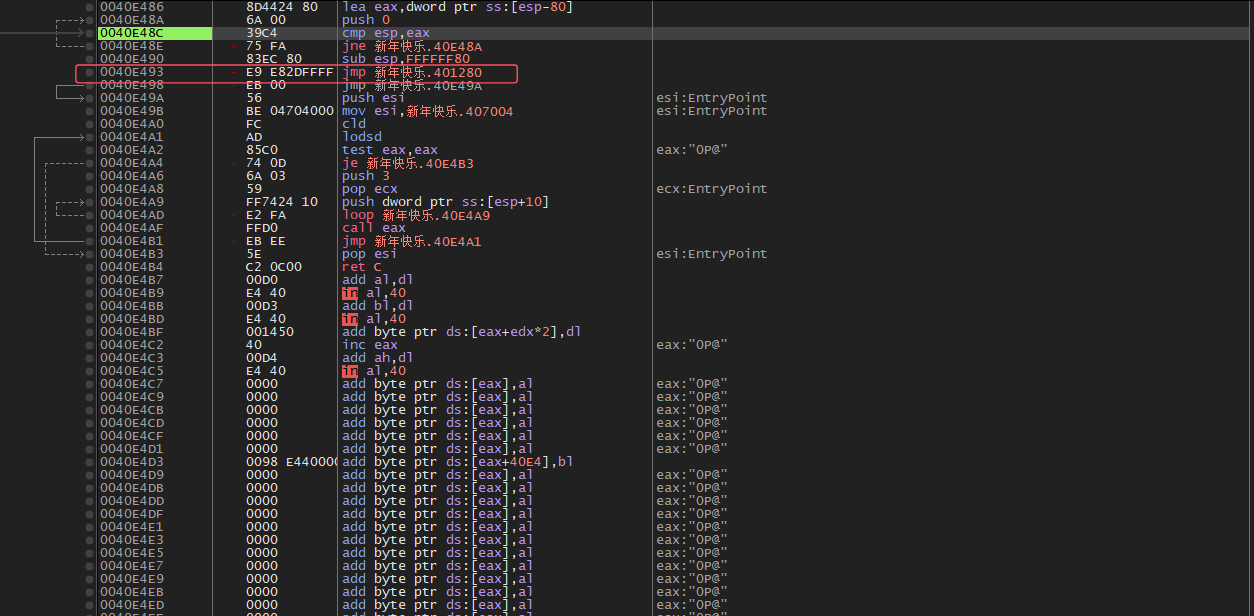The width and height of the screenshot is (1254, 616).
Task: Click eax:"0P@" comment on inc eax row
Action: tap(692, 345)
